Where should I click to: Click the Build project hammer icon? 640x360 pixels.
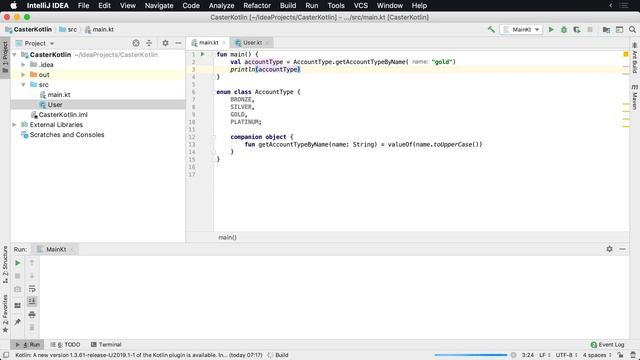coord(491,29)
